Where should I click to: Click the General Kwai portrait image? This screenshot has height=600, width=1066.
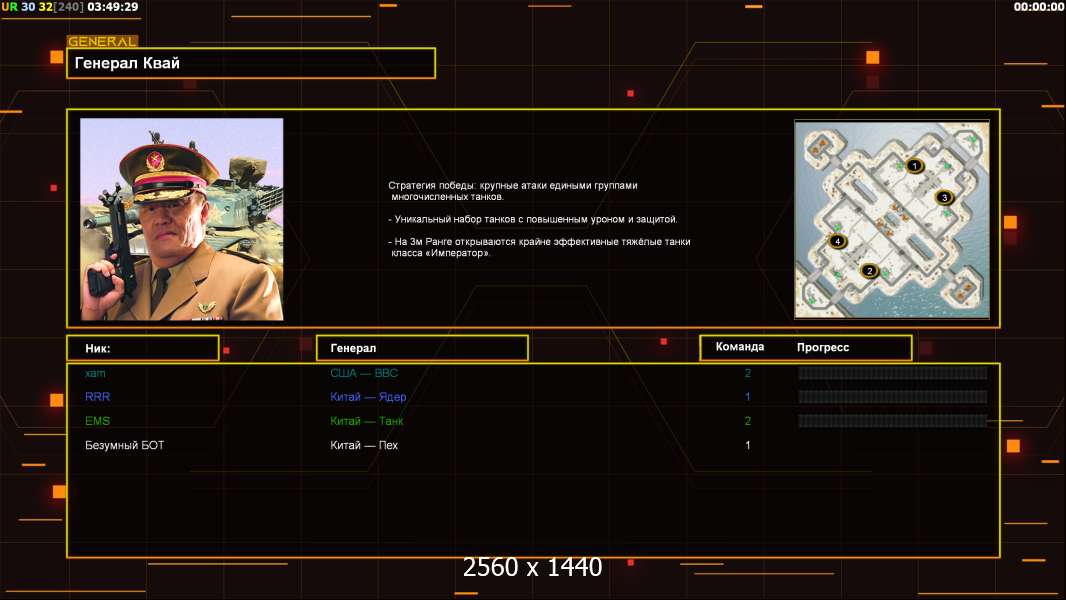182,219
